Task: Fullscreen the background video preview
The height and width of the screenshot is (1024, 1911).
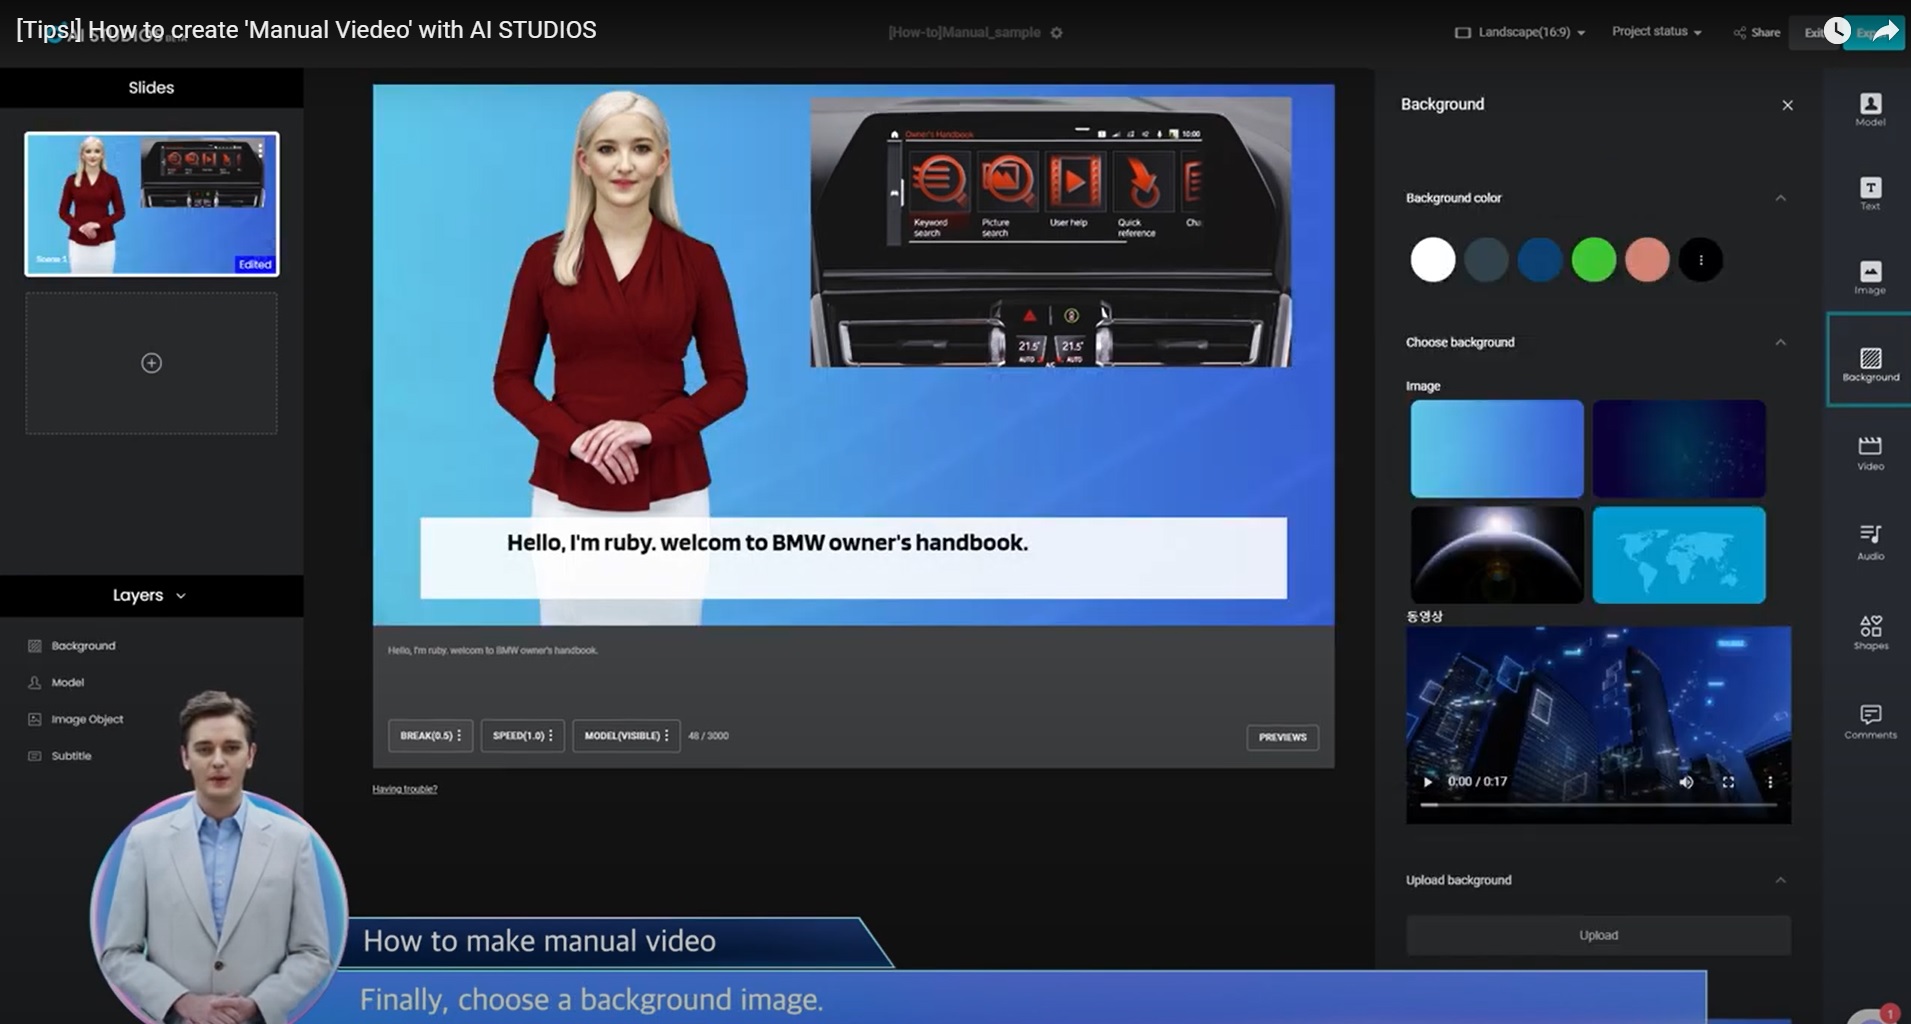Action: (1728, 781)
